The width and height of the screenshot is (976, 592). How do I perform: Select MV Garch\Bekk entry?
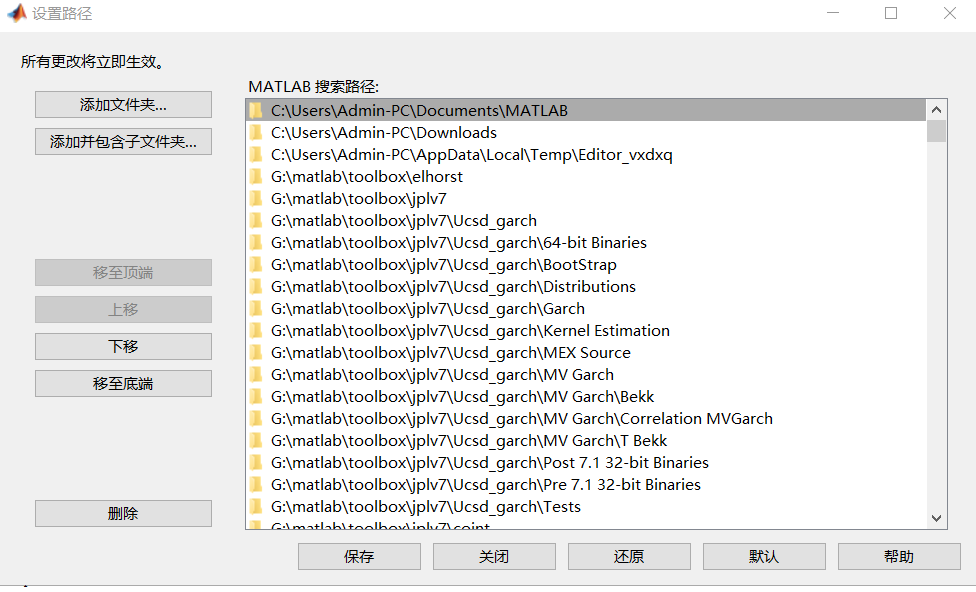click(586, 397)
